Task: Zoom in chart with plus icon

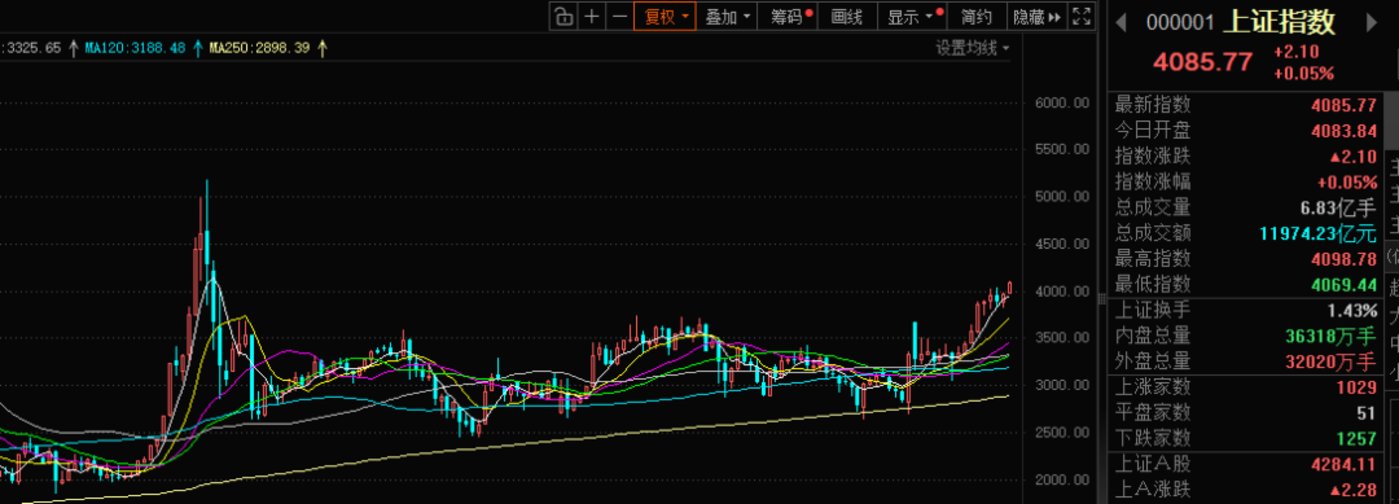Action: pyautogui.click(x=592, y=16)
